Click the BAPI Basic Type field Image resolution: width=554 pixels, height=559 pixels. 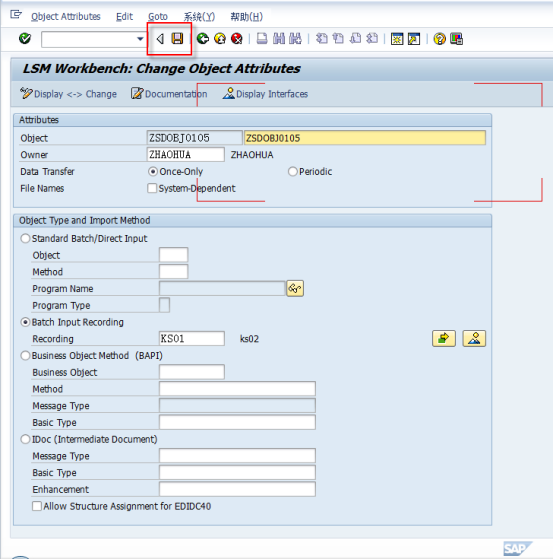(x=237, y=422)
